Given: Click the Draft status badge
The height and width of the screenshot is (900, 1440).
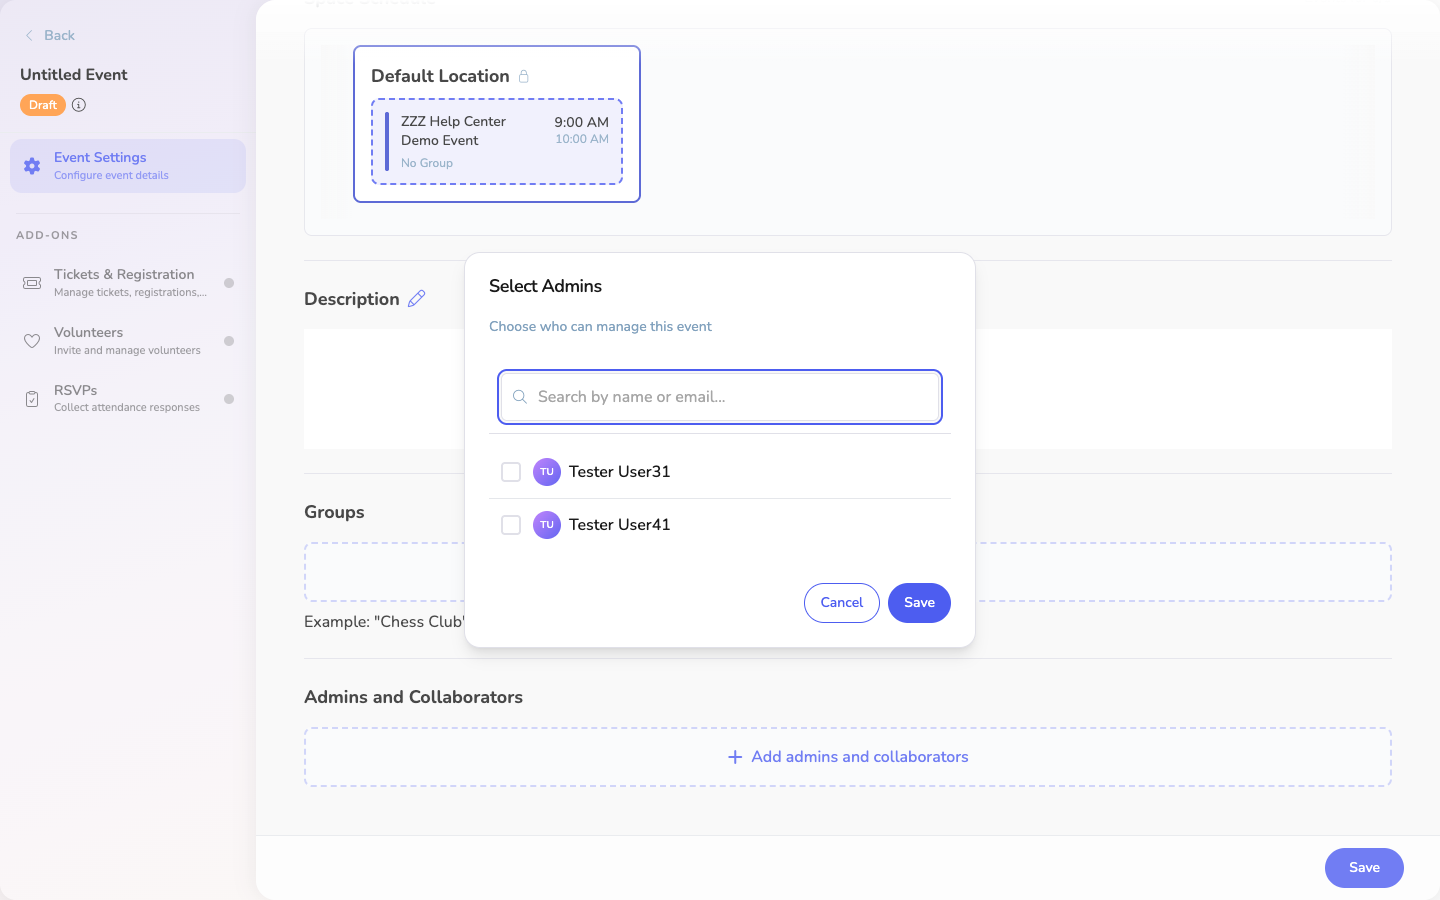Looking at the screenshot, I should click(x=43, y=105).
